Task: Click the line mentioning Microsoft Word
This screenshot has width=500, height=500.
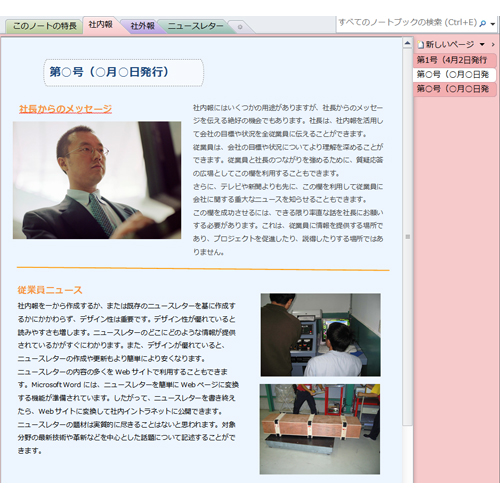Action: point(128,385)
